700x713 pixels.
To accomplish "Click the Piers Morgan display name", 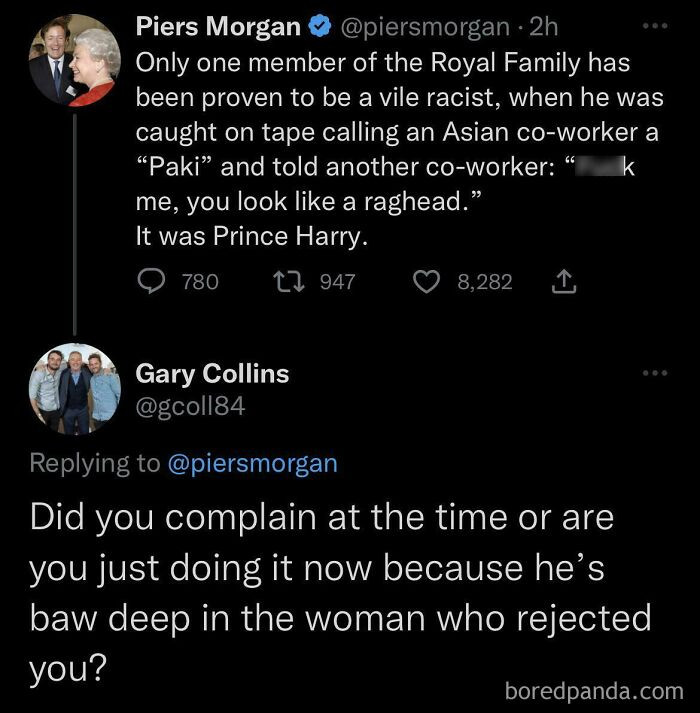I will point(217,27).
